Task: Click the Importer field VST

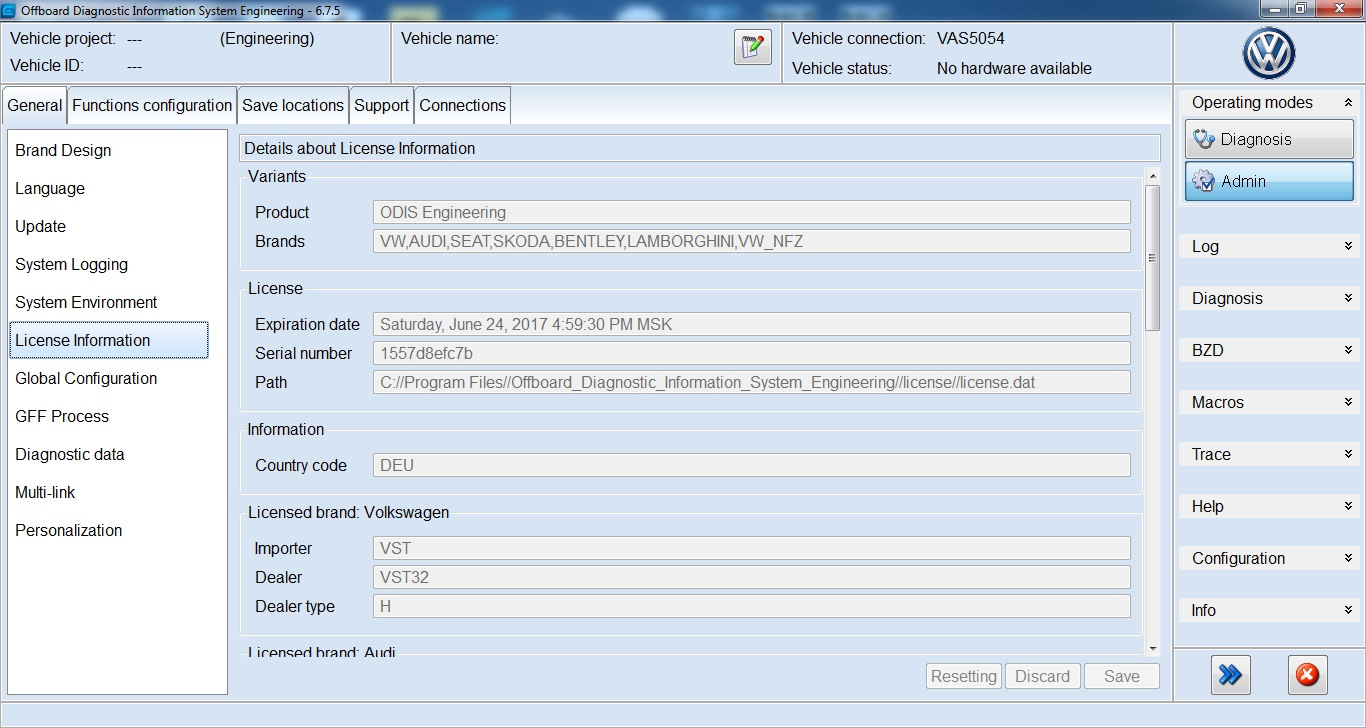Action: (x=752, y=548)
